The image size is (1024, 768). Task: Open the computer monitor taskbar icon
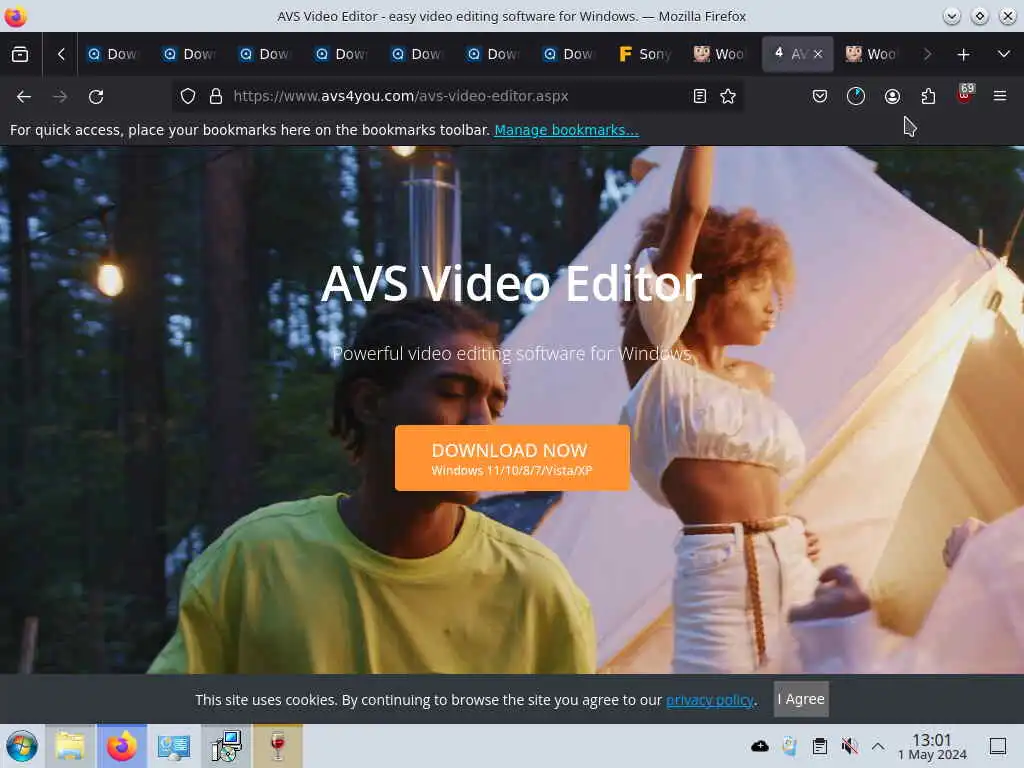(174, 746)
